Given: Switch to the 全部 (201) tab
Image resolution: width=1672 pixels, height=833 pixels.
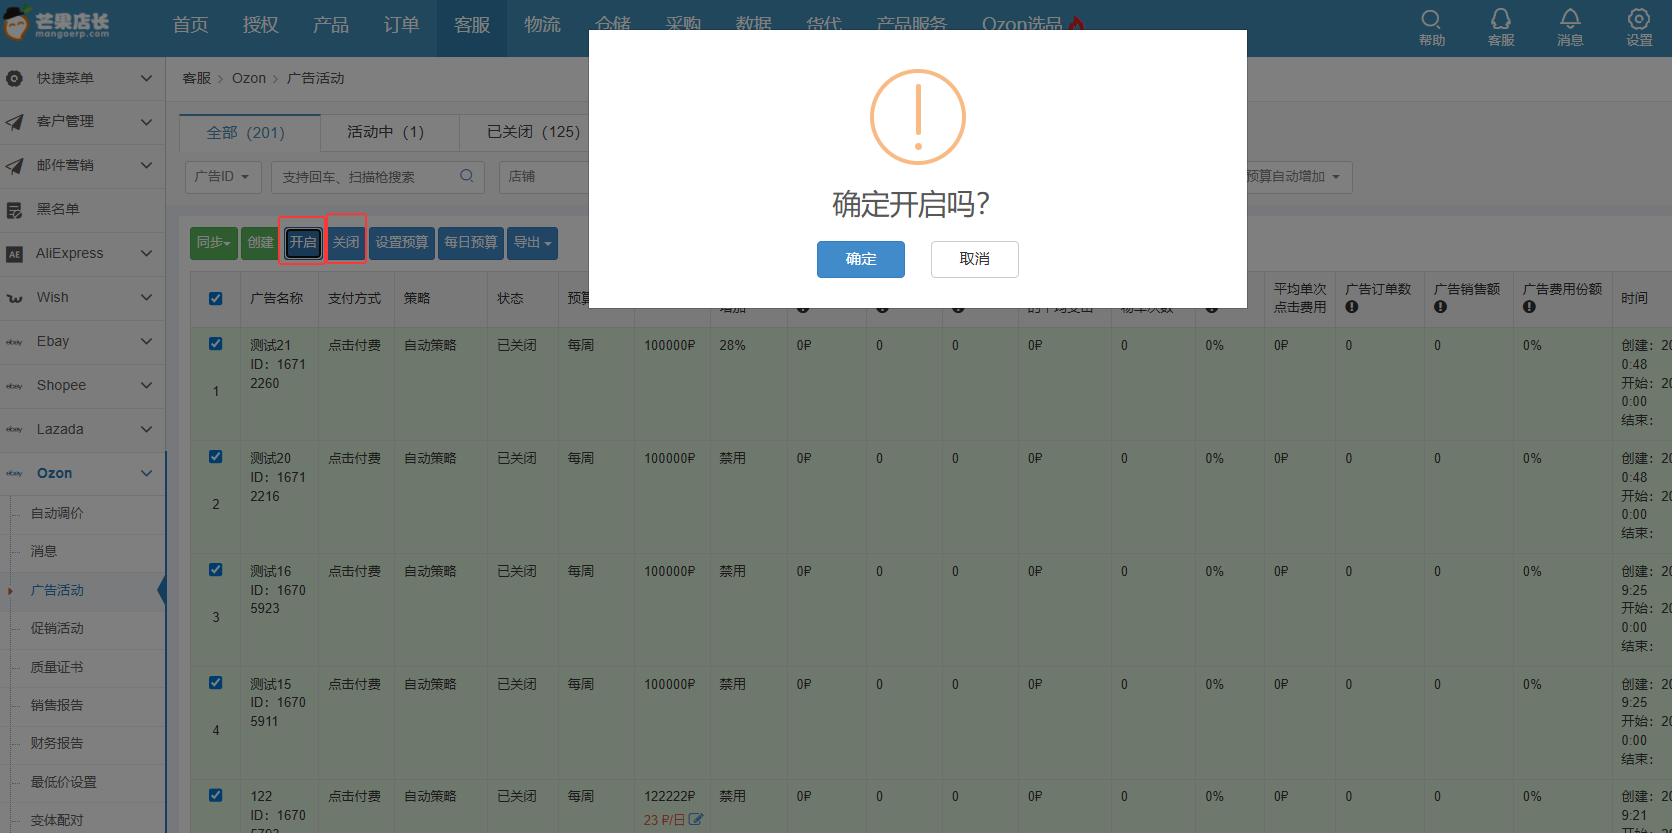Looking at the screenshot, I should (x=250, y=132).
